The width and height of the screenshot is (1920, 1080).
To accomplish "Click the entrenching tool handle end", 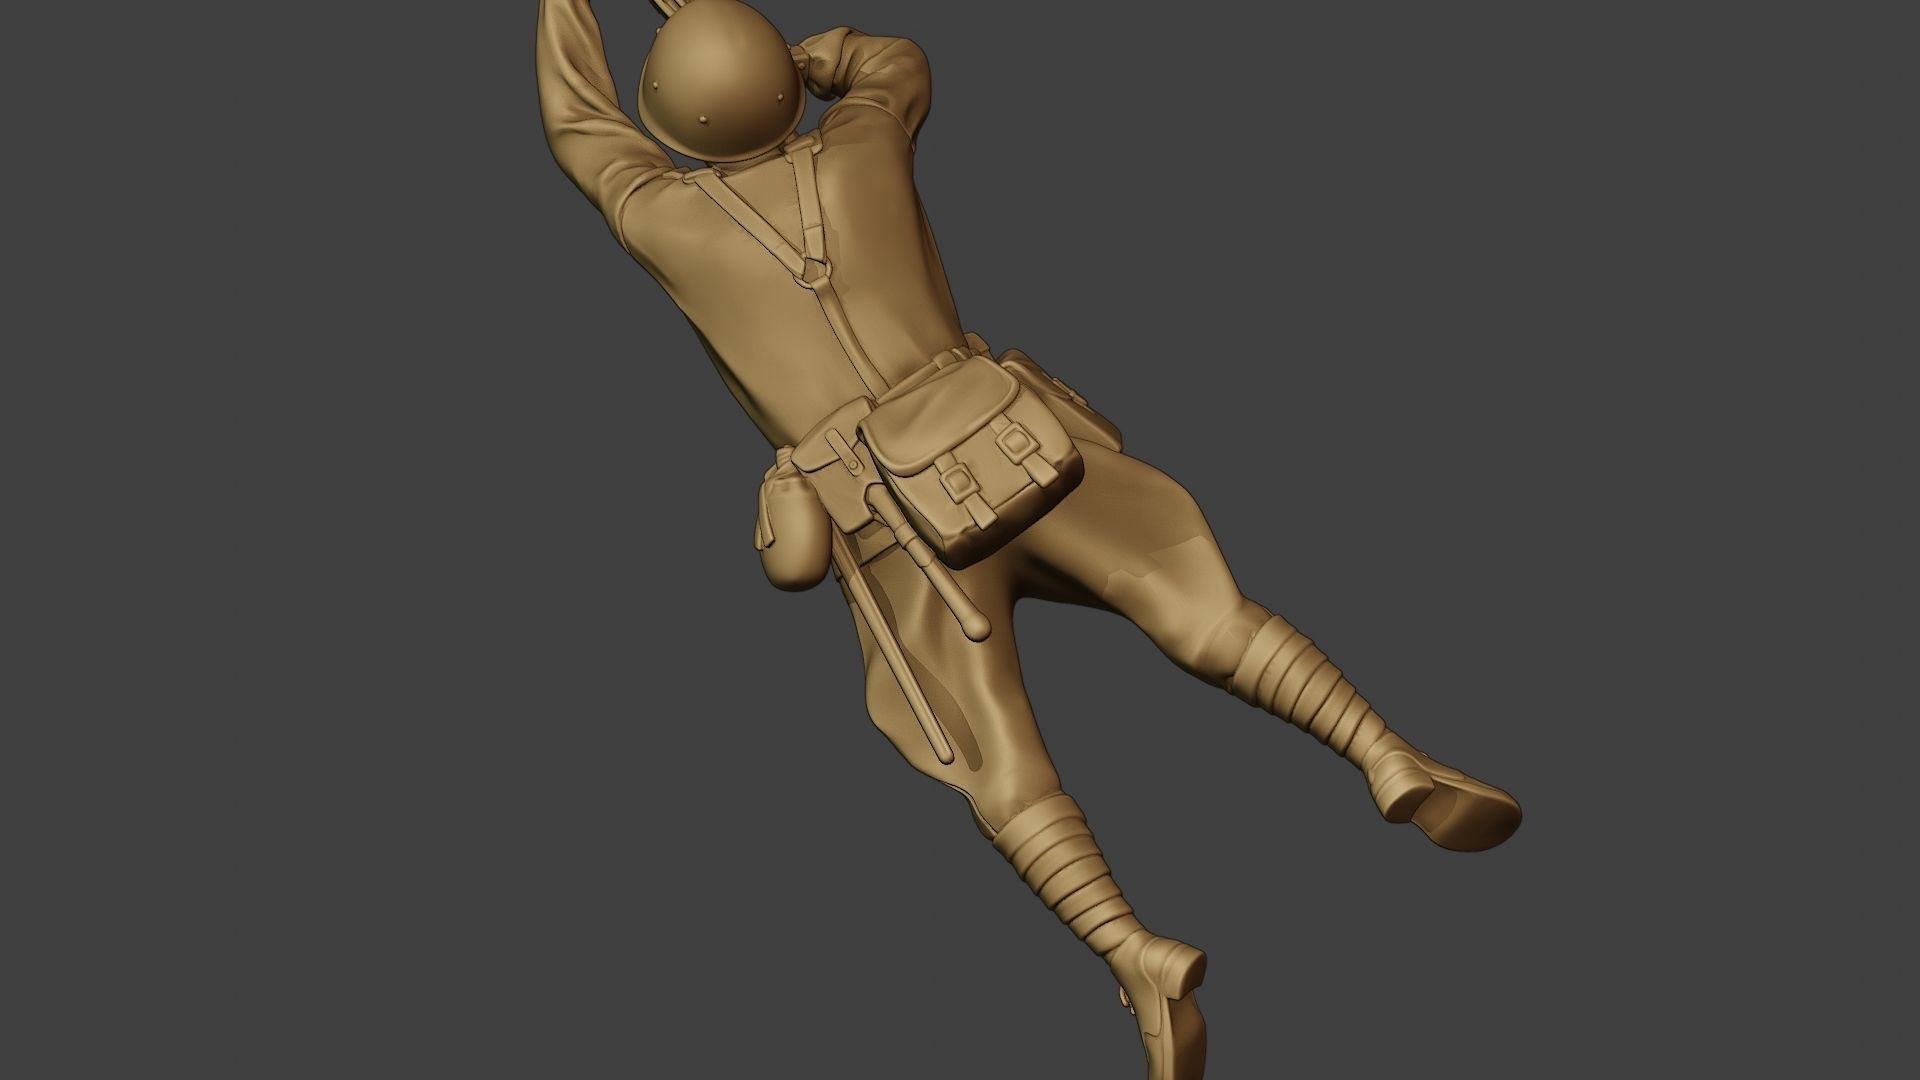I will [x=975, y=626].
